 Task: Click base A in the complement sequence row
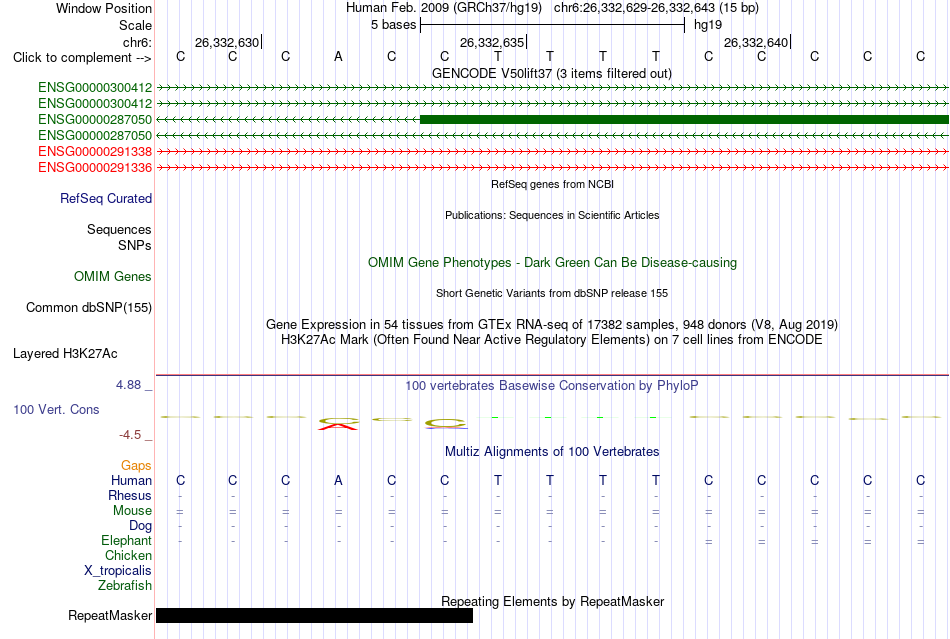point(338,56)
